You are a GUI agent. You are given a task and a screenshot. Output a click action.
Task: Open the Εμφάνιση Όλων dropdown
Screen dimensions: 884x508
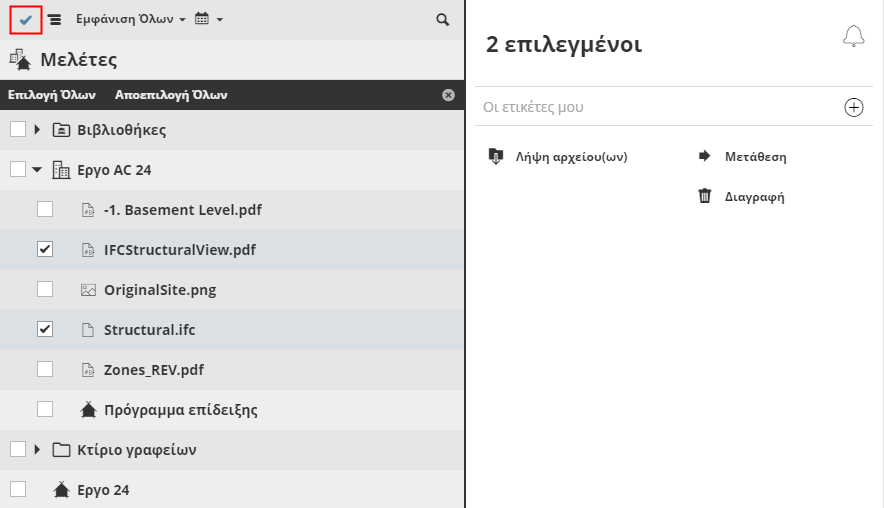(131, 19)
